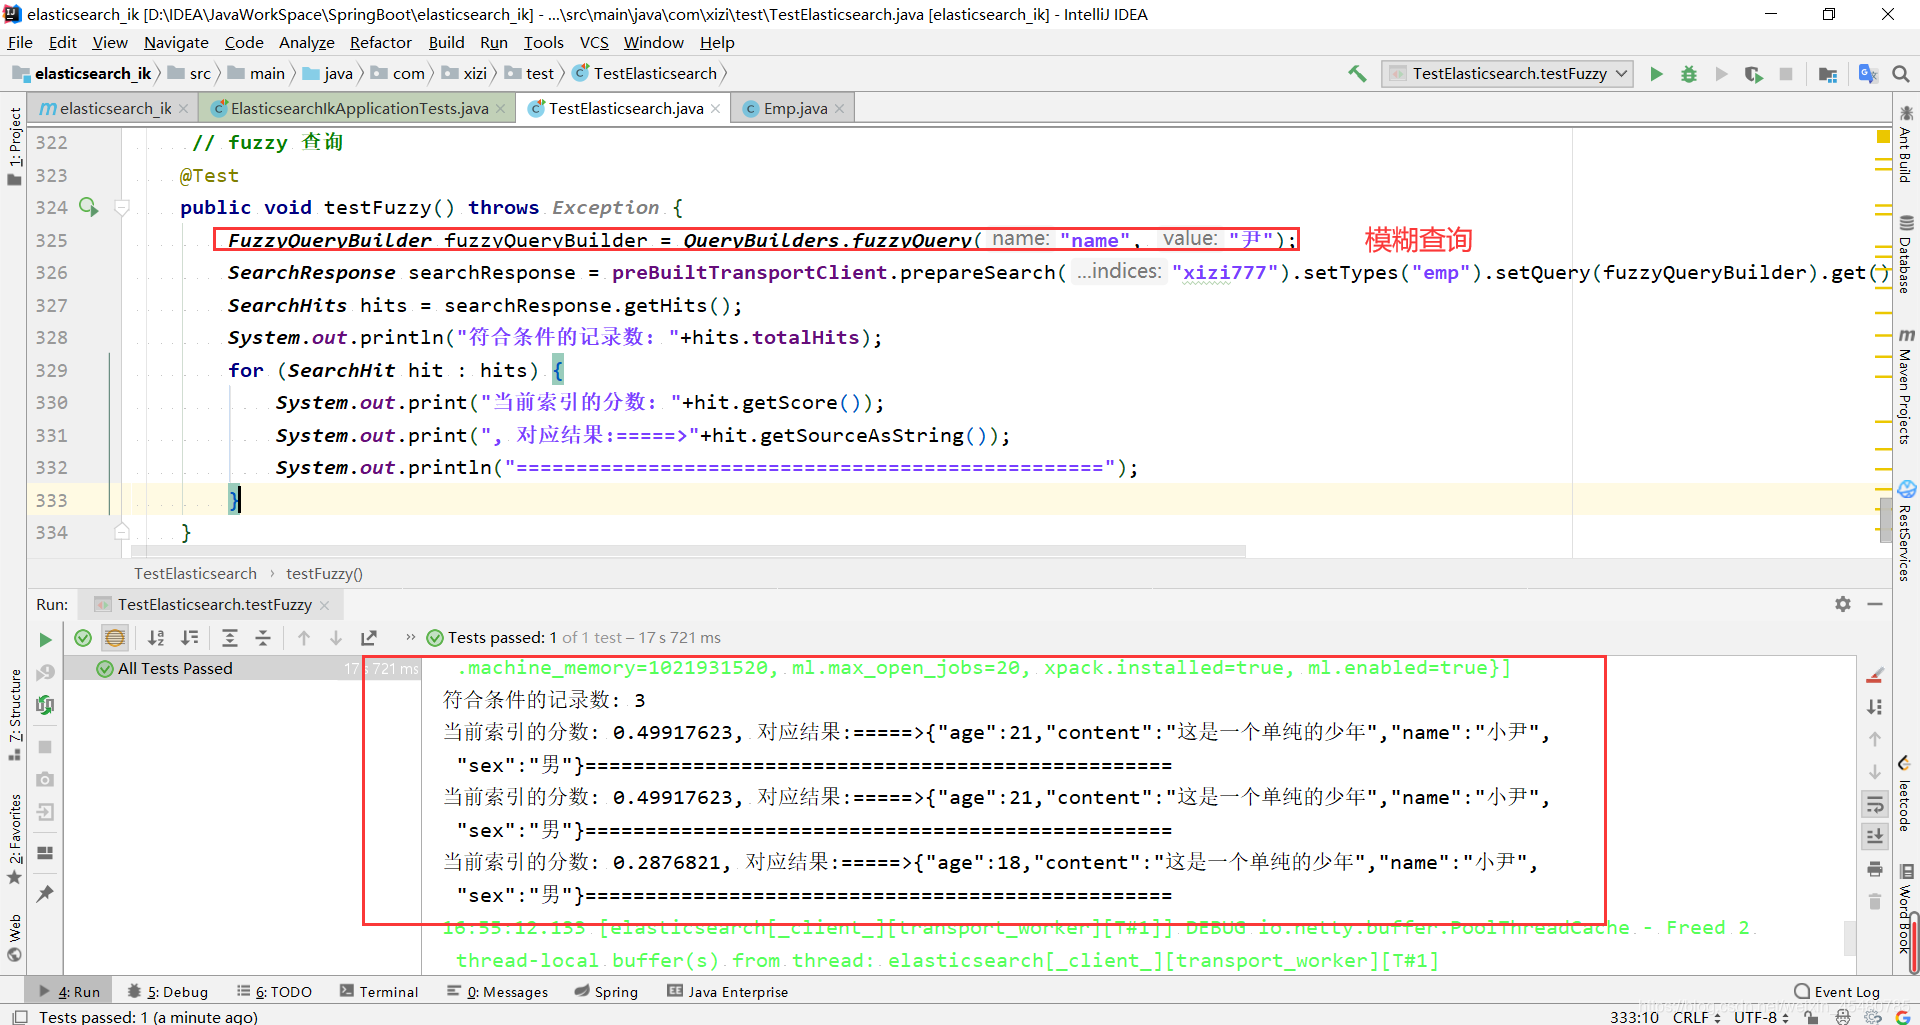This screenshot has height=1025, width=1920.
Task: Sort tests by duration icon
Action: tap(189, 638)
